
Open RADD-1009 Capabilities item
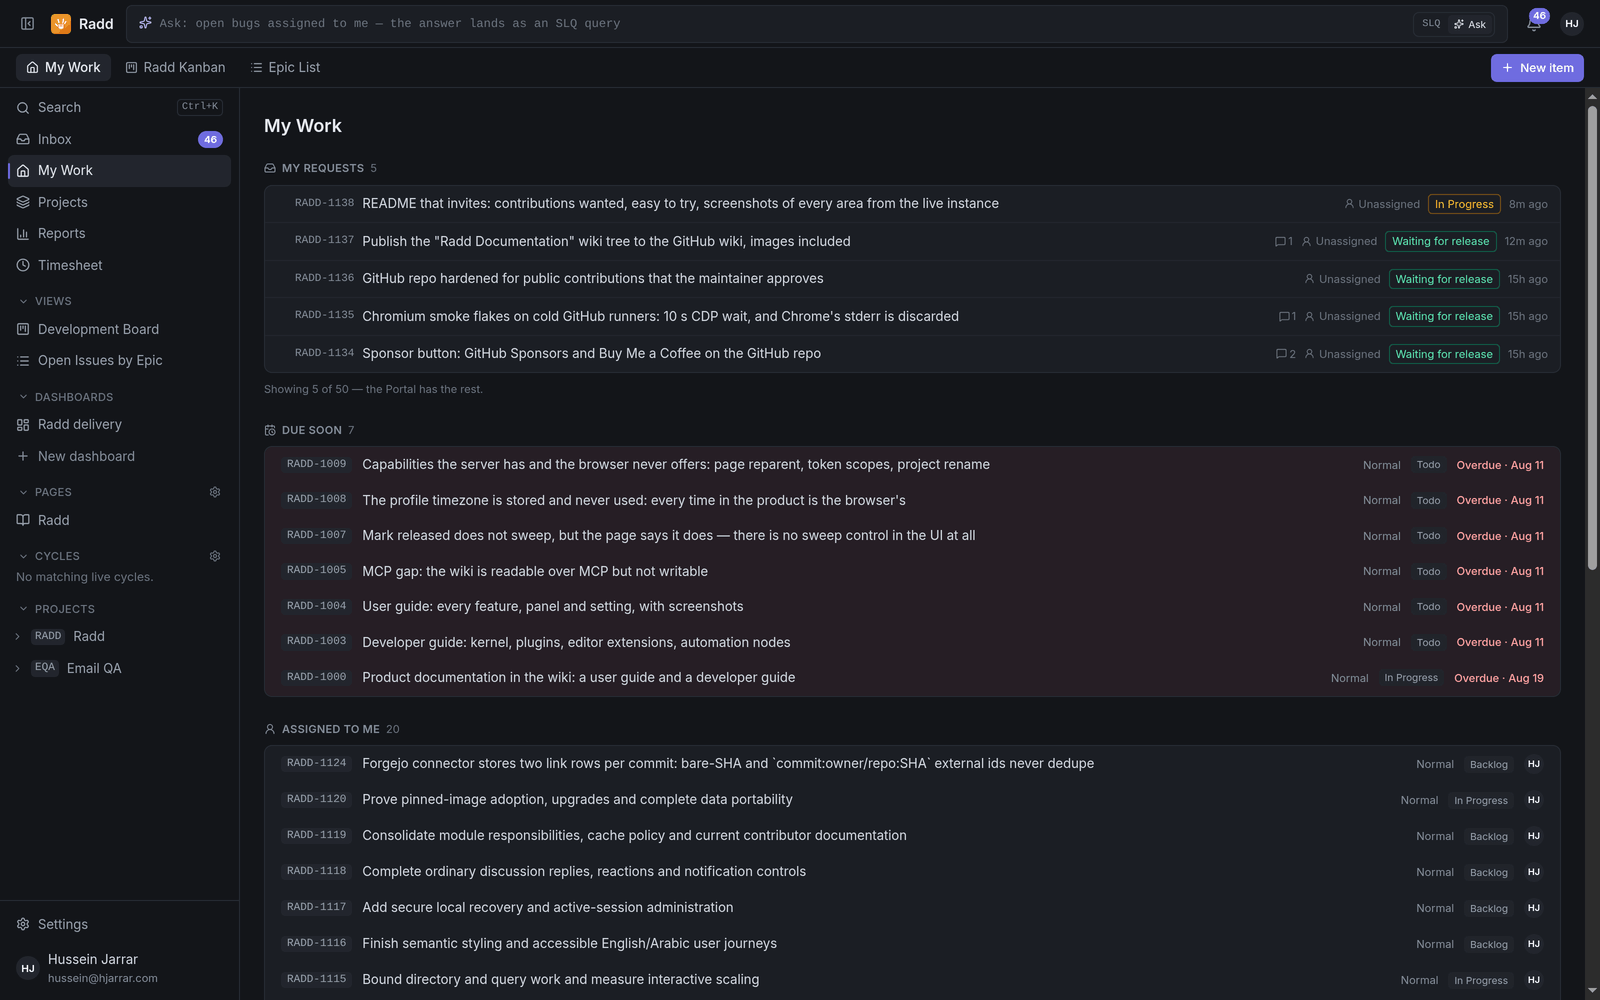tap(912, 465)
